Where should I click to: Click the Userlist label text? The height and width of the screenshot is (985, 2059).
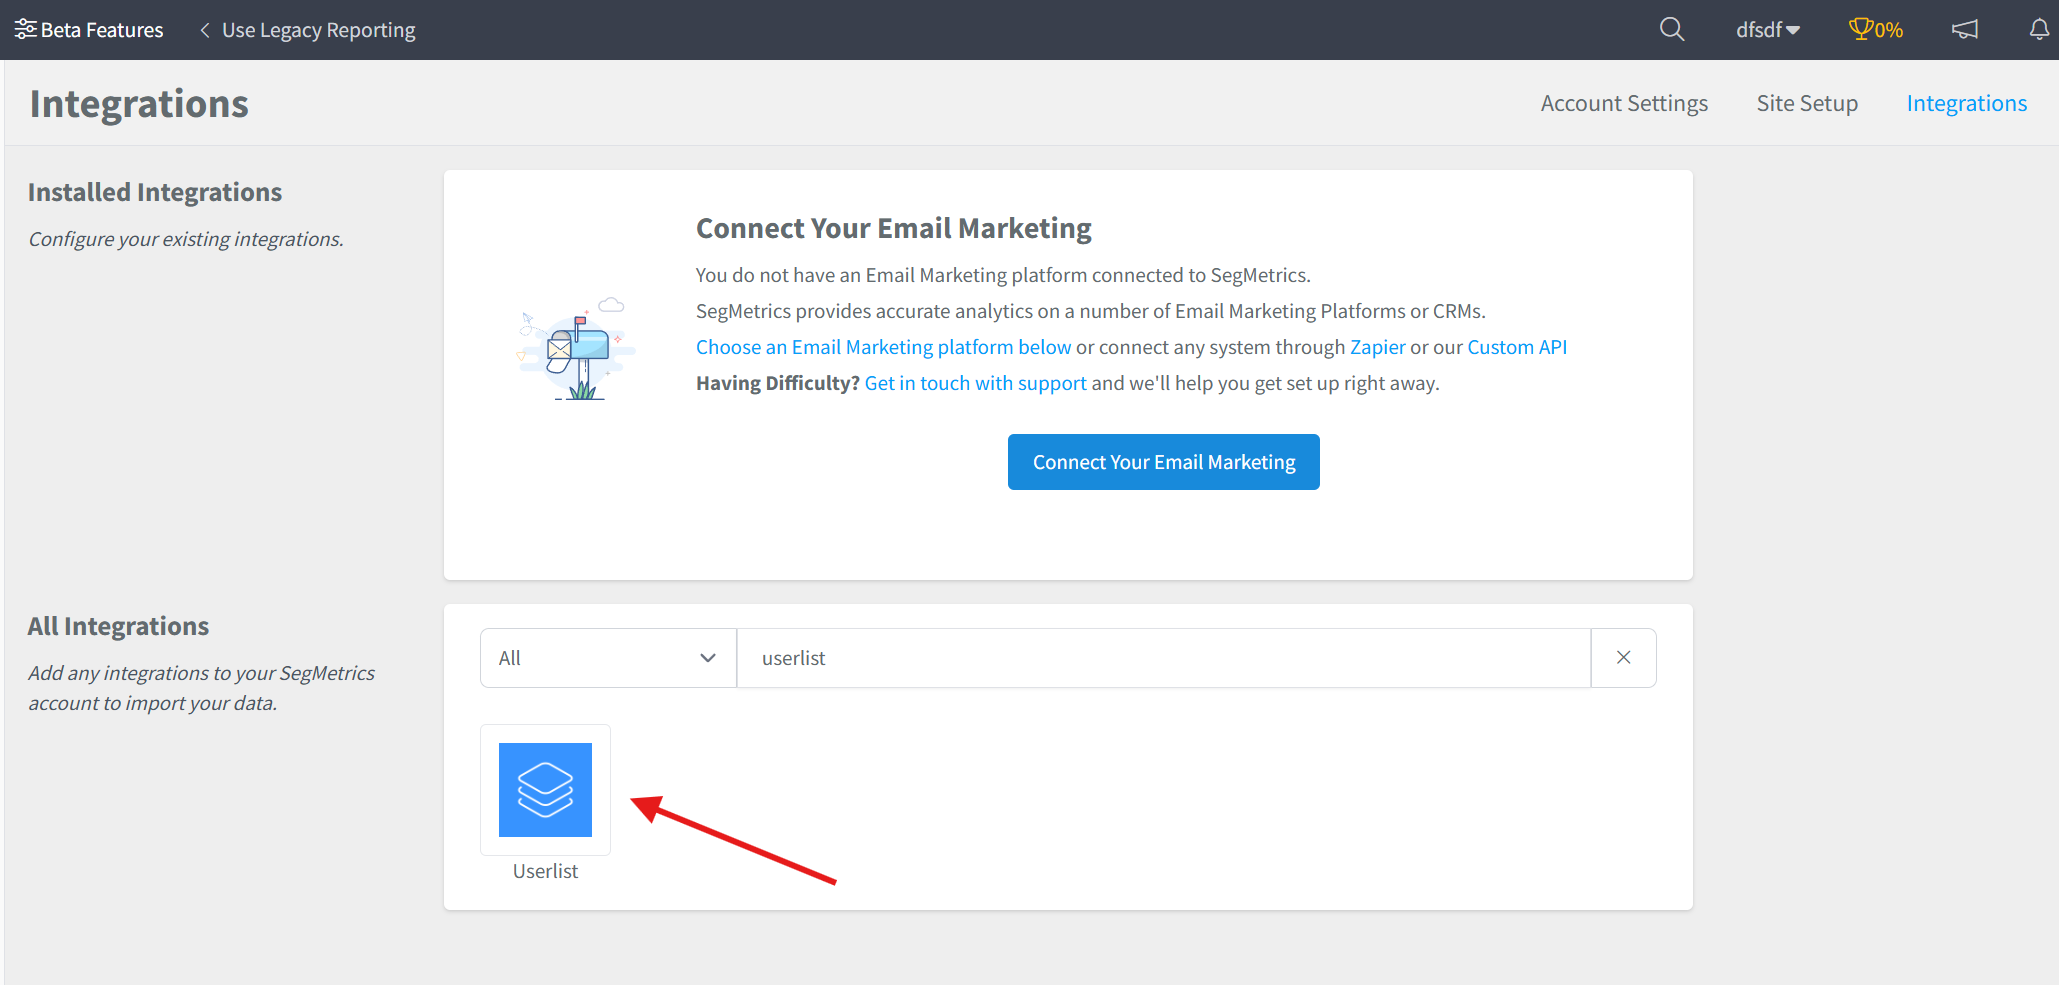click(x=545, y=871)
